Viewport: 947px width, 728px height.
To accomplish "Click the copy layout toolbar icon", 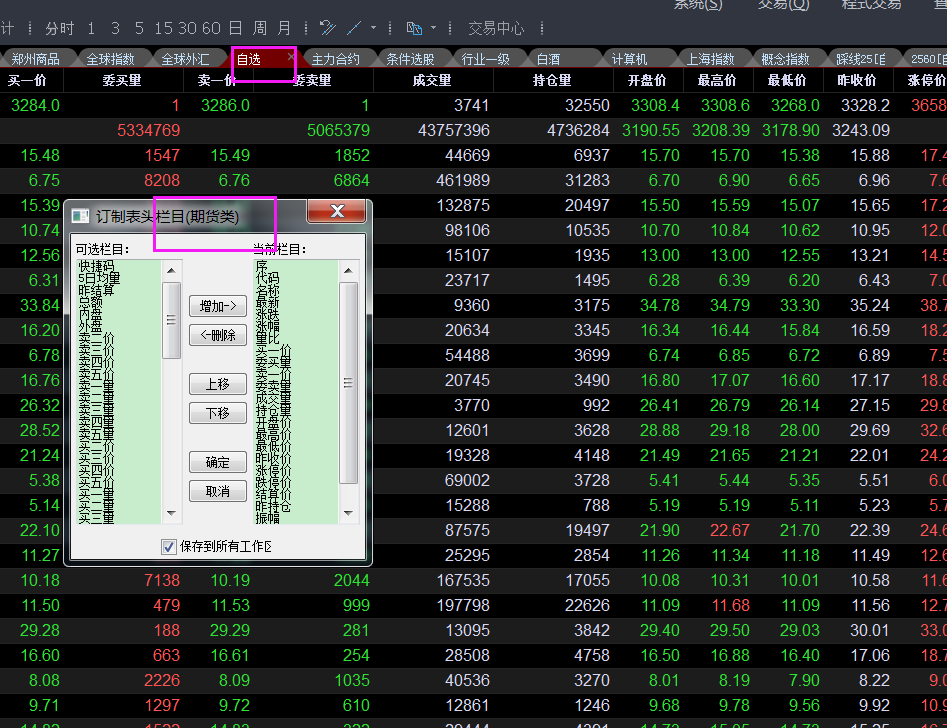I will [x=416, y=28].
